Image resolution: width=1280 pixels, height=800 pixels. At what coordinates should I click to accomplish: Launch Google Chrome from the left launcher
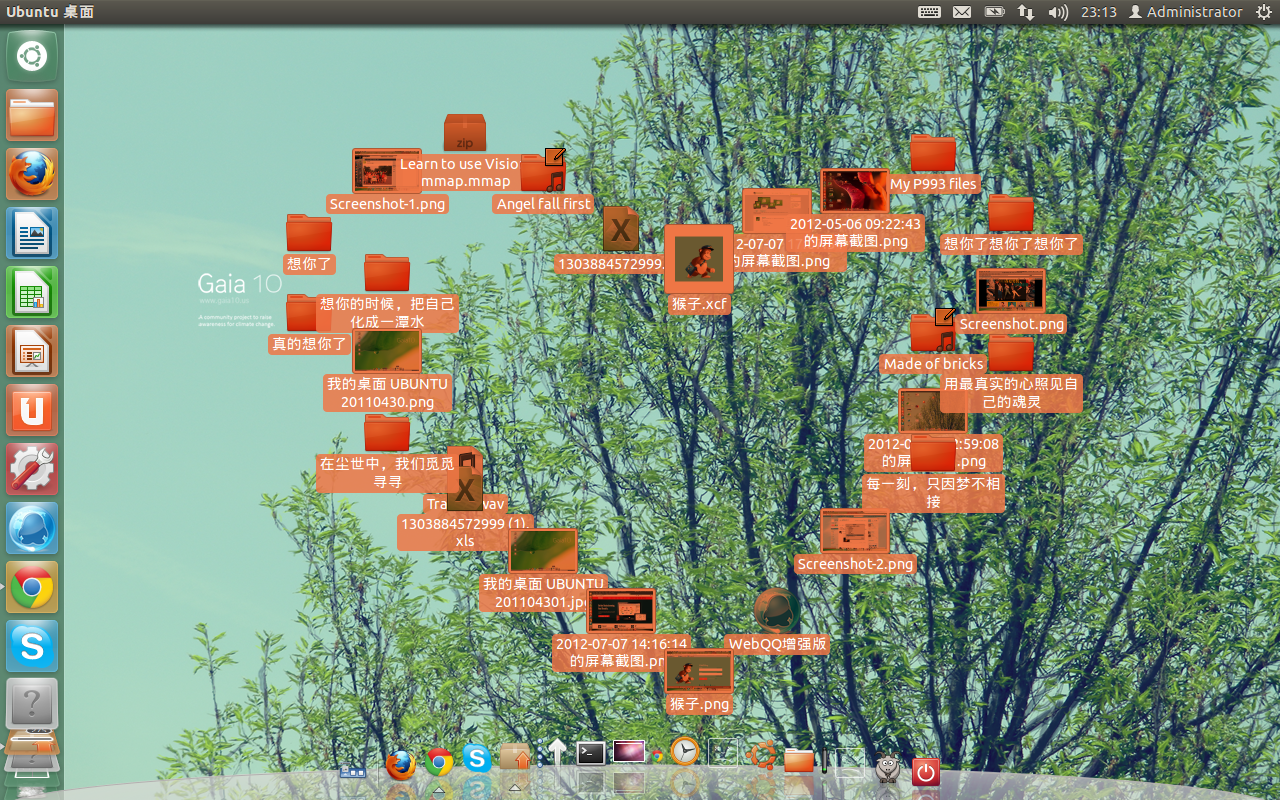(32, 587)
